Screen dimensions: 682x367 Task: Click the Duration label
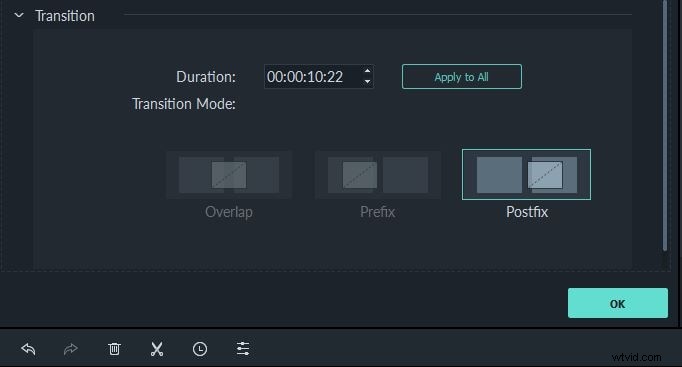point(206,77)
